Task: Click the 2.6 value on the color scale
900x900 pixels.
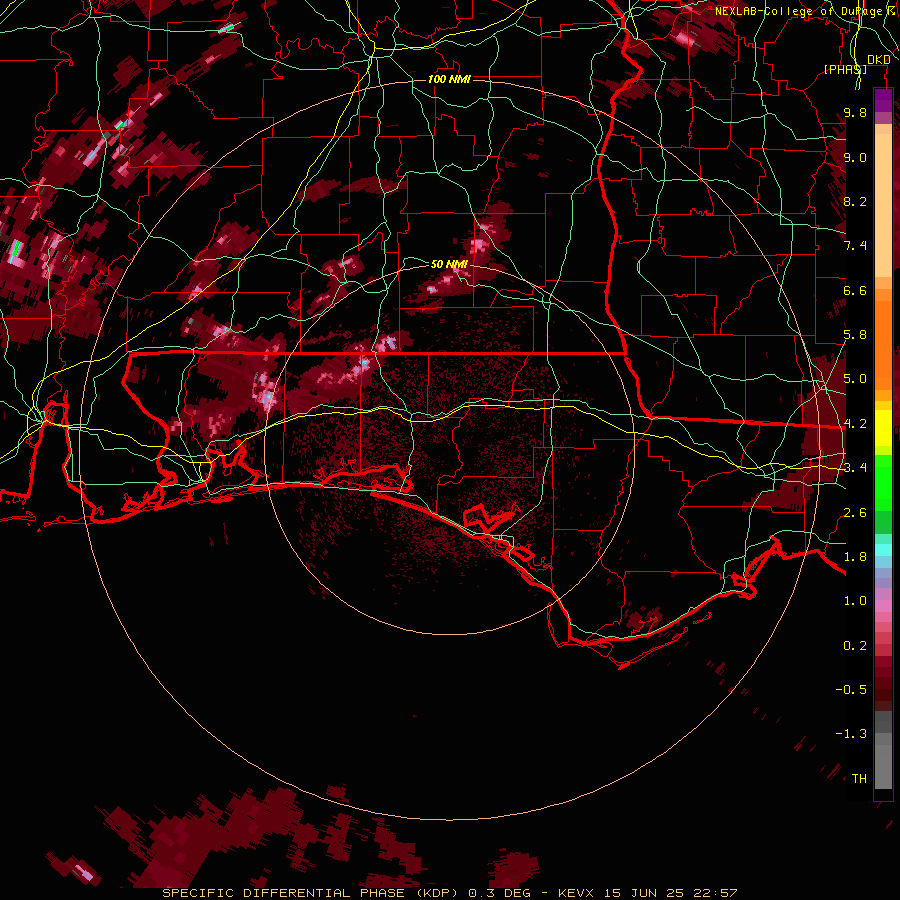Action: [x=855, y=513]
